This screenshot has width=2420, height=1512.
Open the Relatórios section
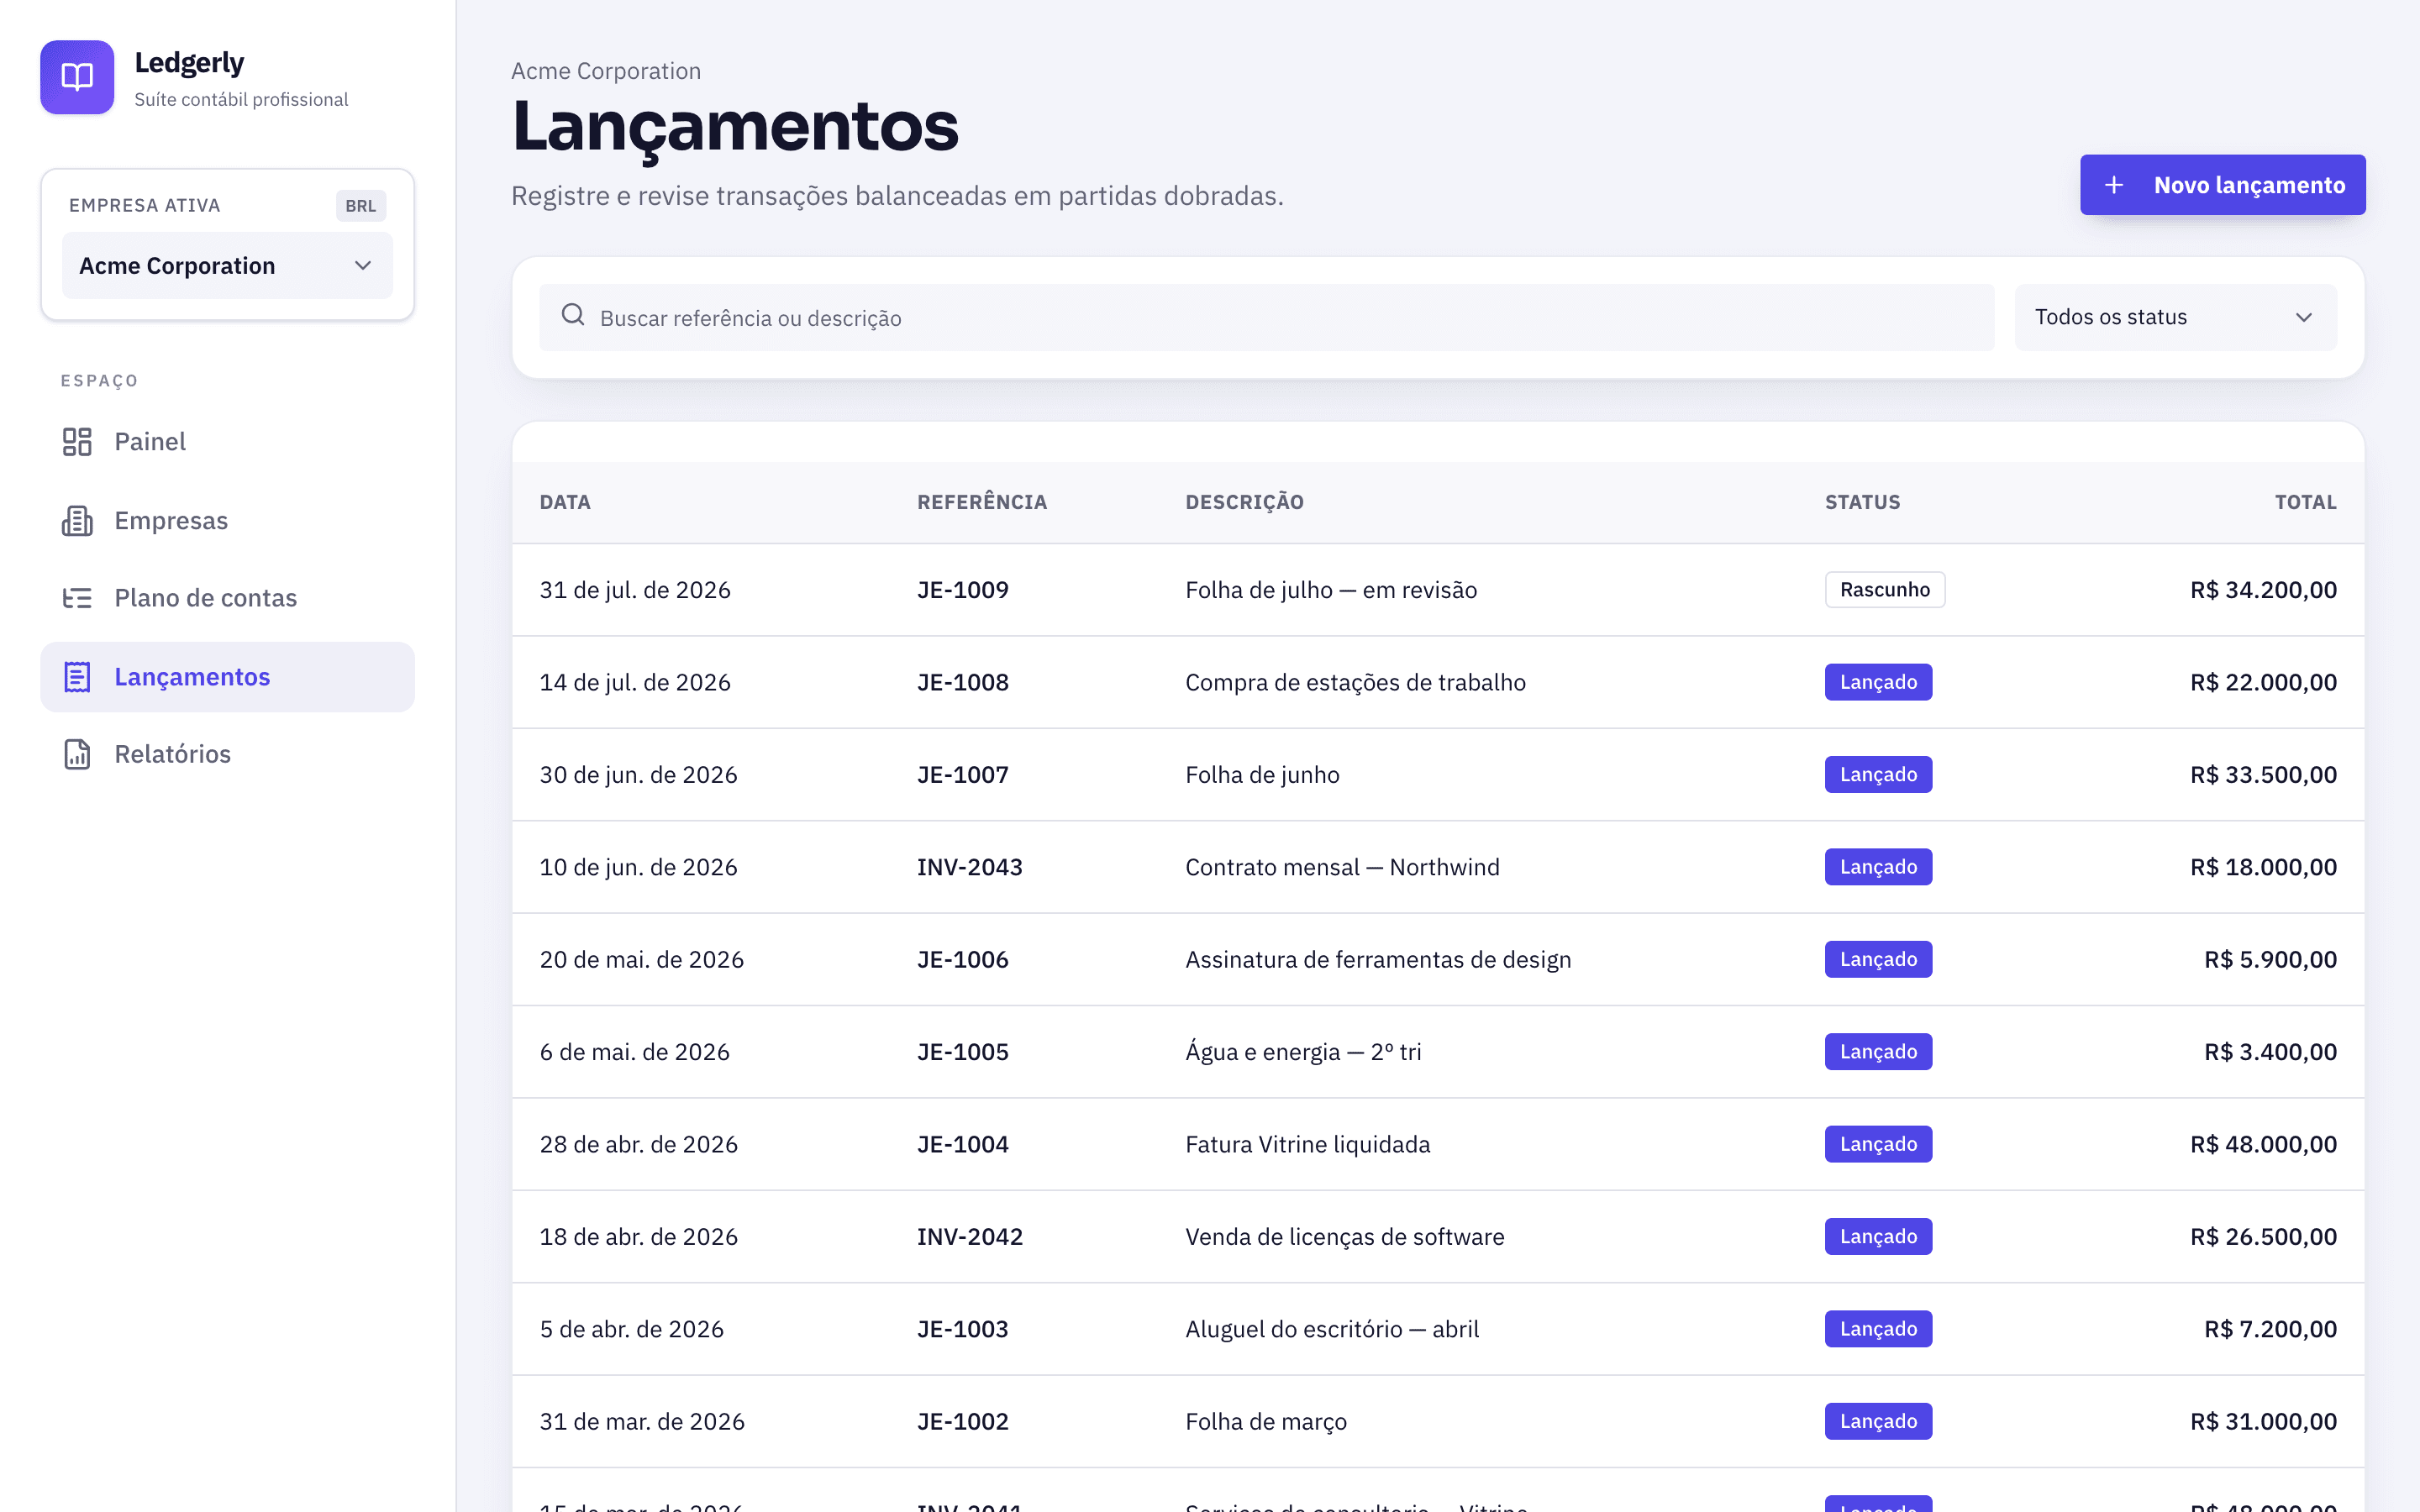pyautogui.click(x=227, y=754)
